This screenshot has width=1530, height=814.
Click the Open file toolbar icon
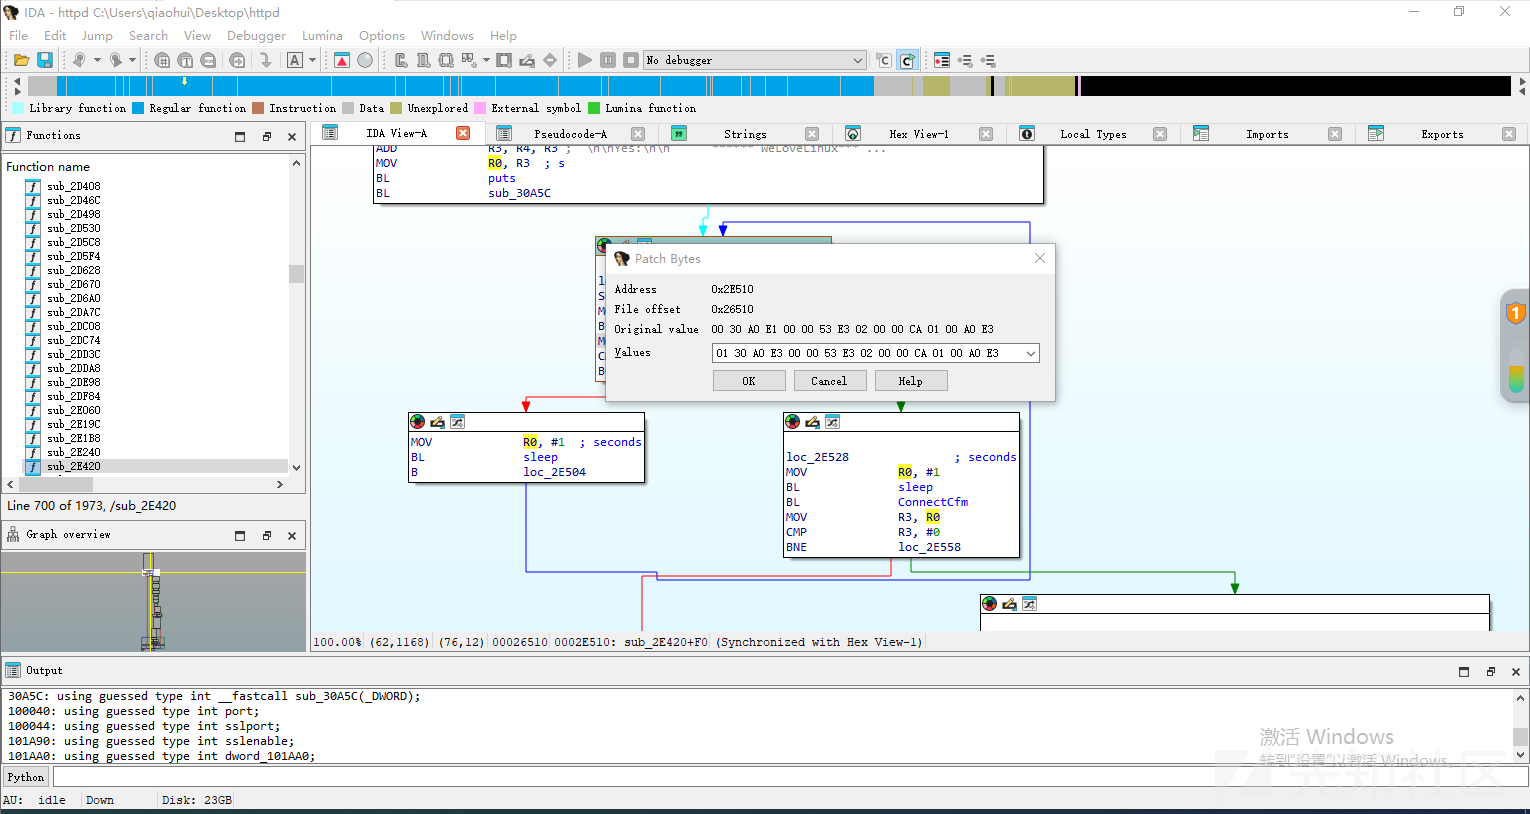point(21,60)
